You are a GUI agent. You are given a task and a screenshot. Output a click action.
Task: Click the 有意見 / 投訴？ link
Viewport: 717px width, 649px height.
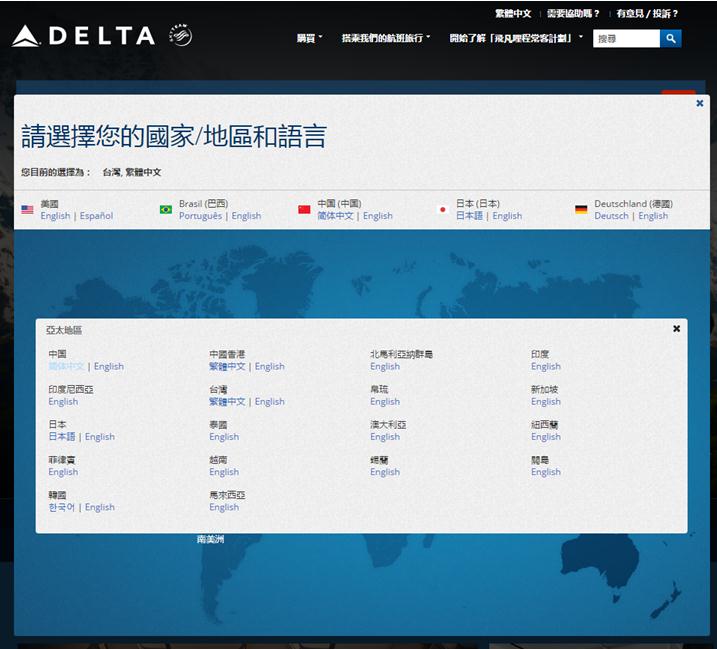[647, 14]
